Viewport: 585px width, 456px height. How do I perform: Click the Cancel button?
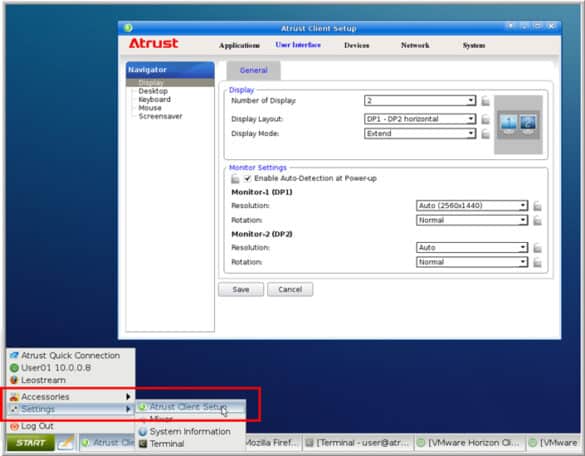290,290
